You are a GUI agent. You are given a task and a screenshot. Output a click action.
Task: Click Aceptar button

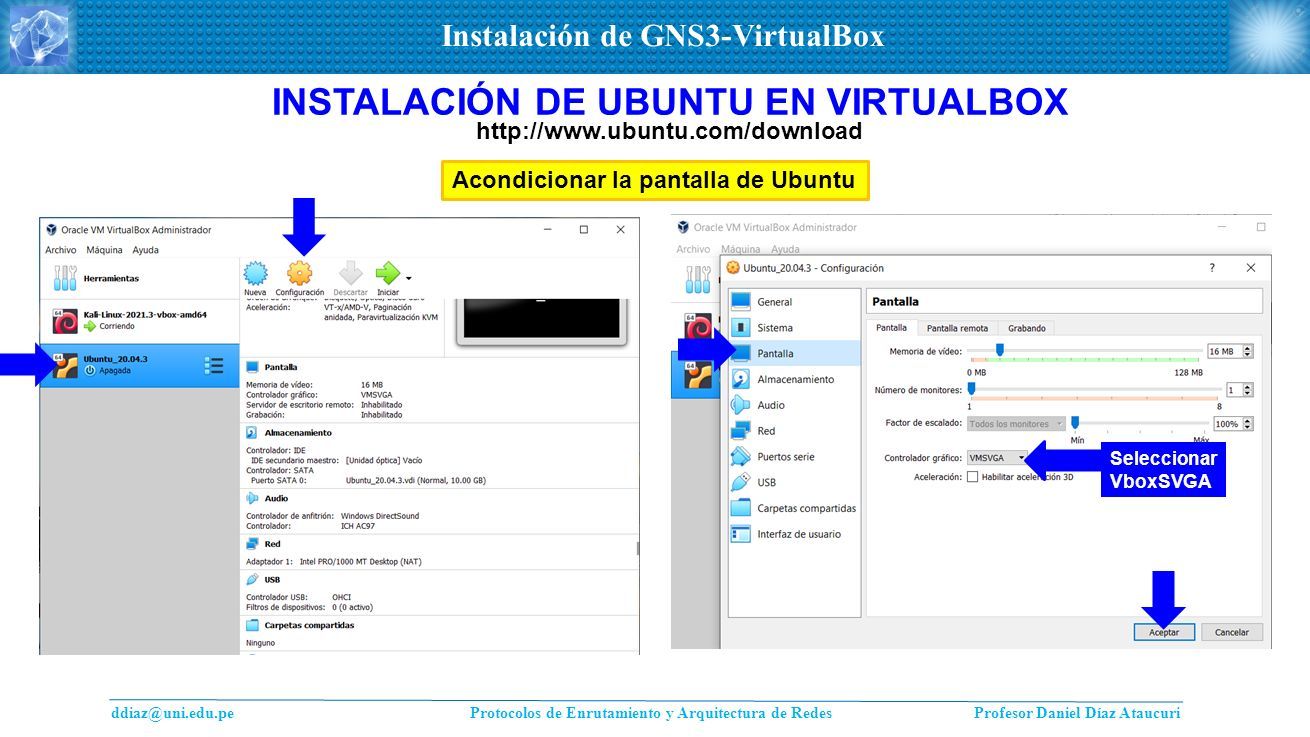[x=1164, y=632]
